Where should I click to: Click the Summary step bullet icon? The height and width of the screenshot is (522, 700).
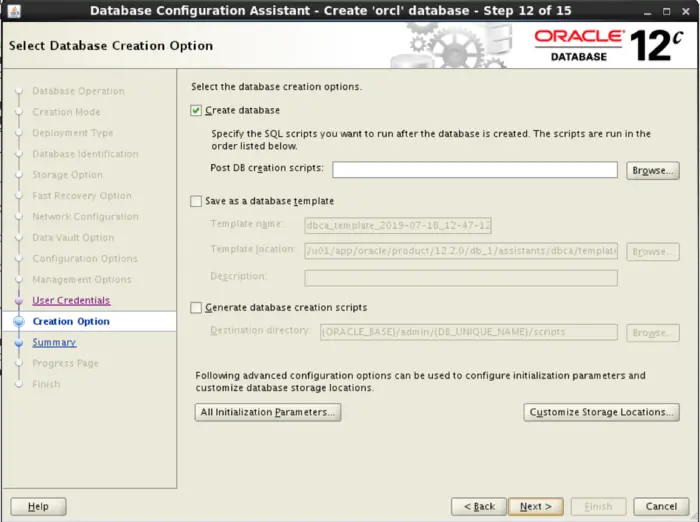click(x=19, y=343)
